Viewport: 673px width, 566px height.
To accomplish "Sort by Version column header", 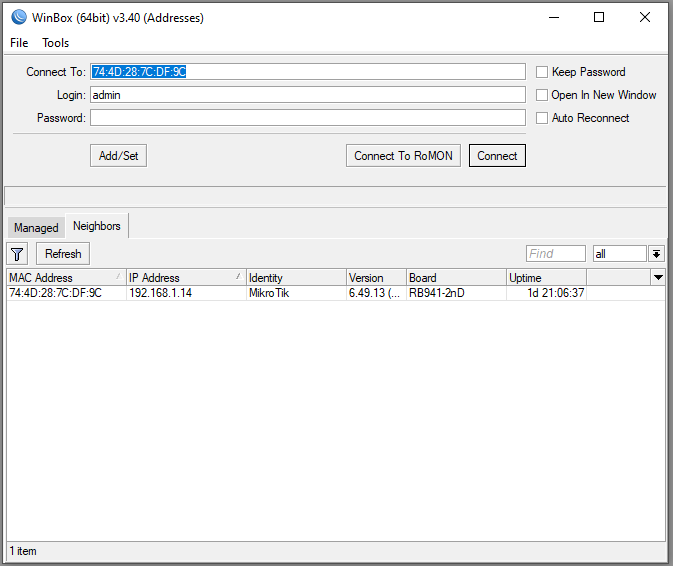I will coord(376,278).
